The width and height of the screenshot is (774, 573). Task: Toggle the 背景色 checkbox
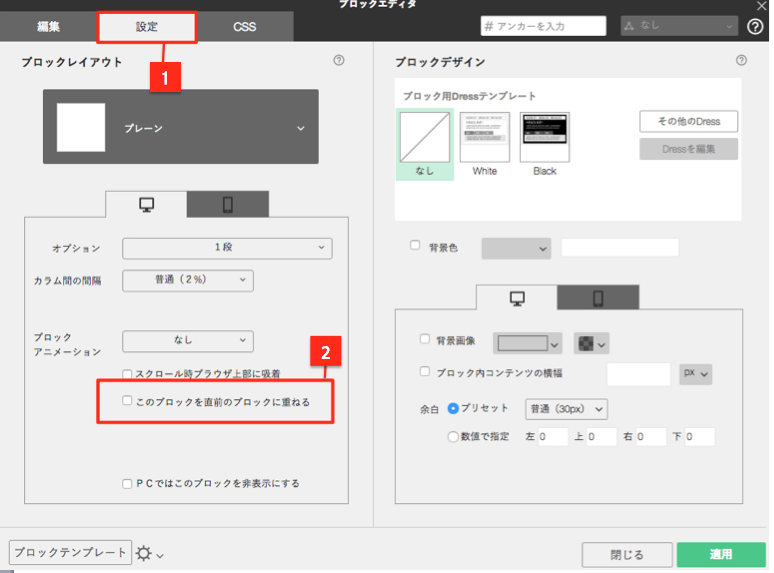coord(415,245)
